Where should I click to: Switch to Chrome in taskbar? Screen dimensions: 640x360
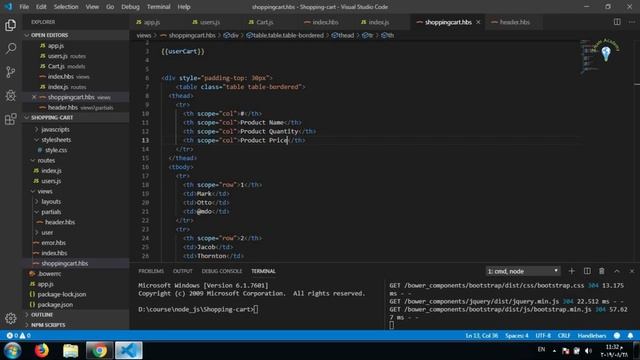(x=99, y=350)
